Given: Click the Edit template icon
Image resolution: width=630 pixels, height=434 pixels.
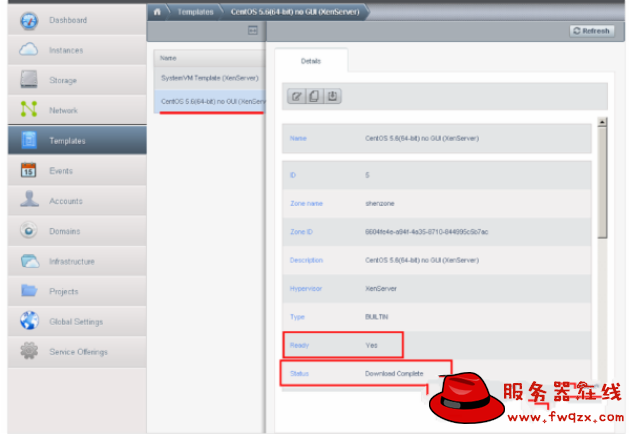Looking at the screenshot, I should 297,96.
